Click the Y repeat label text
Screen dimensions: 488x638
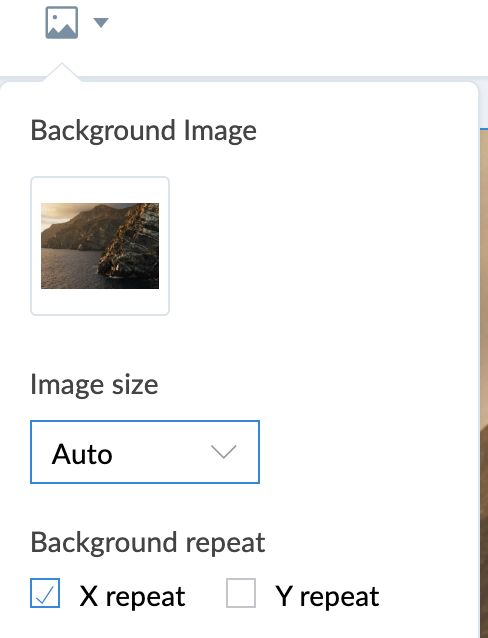[x=327, y=596]
